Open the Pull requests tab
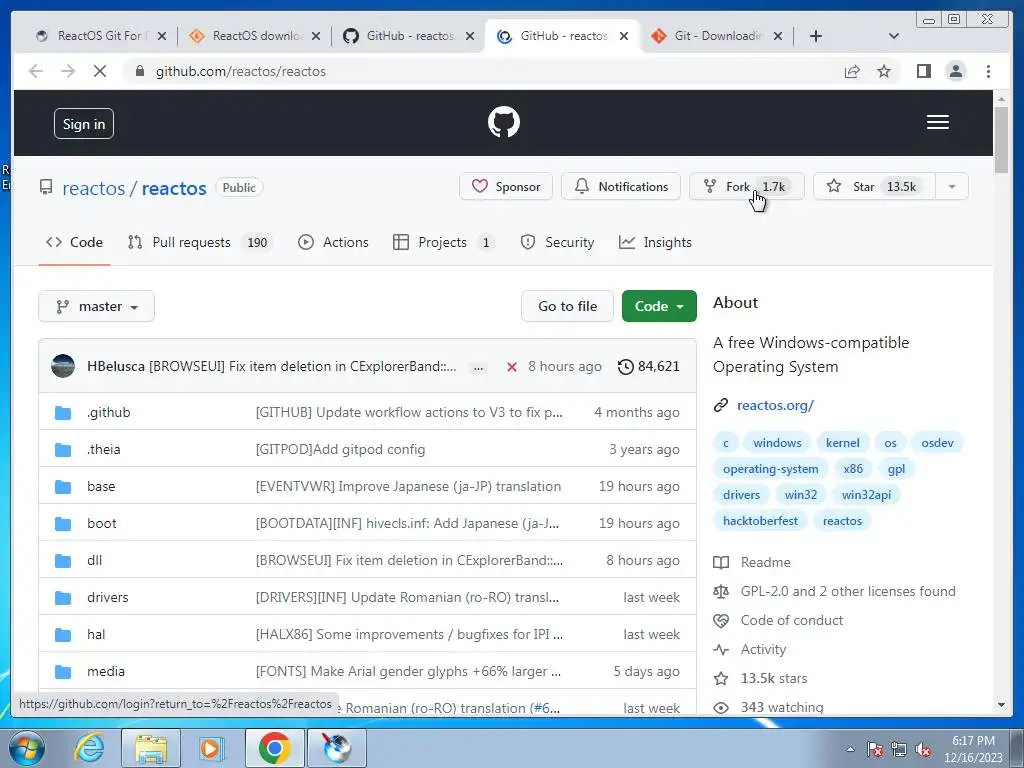 coord(199,242)
